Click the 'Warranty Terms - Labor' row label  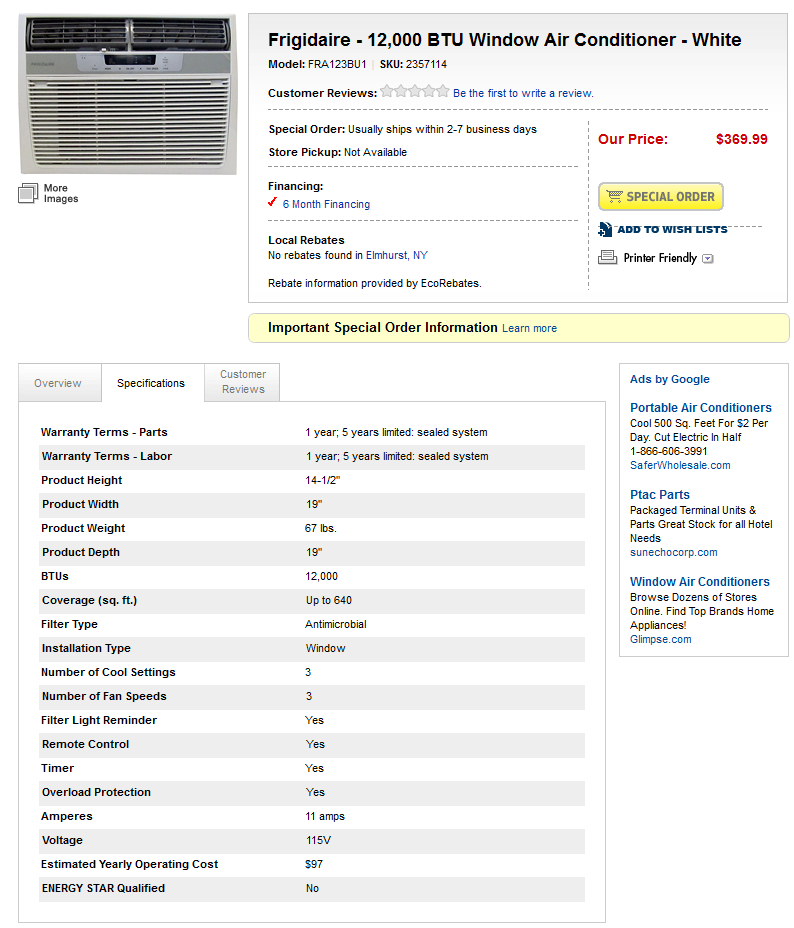[x=106, y=456]
